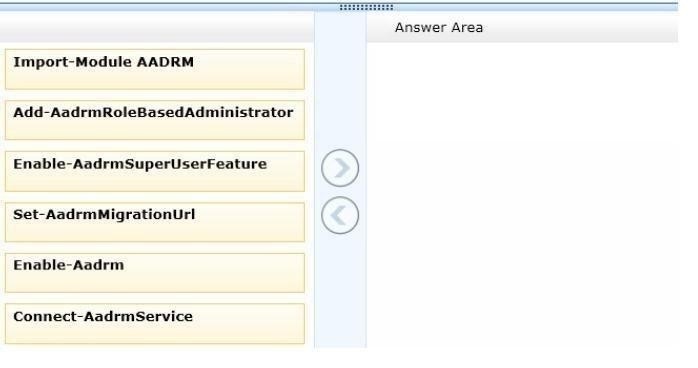698x368 pixels.
Task: Select the Enable-Aadrm command box
Action: pyautogui.click(x=155, y=273)
